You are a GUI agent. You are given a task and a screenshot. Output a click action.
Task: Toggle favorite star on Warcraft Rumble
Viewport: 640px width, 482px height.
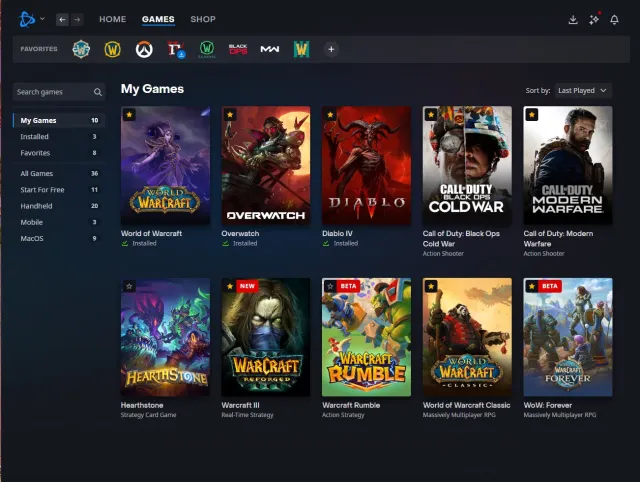331,286
